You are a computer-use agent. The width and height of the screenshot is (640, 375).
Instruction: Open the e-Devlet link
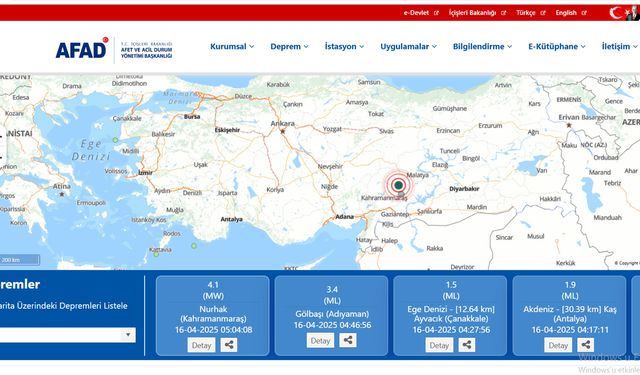[x=416, y=13]
